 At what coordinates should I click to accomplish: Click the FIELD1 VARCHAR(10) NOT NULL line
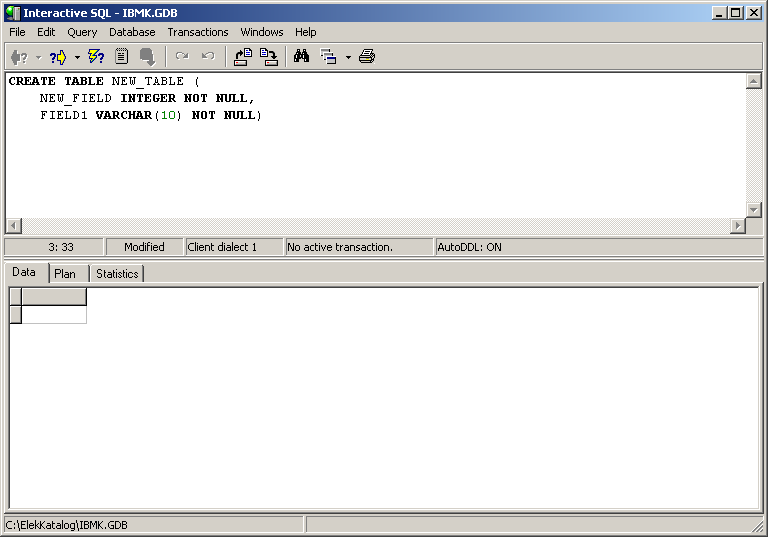pyautogui.click(x=151, y=116)
